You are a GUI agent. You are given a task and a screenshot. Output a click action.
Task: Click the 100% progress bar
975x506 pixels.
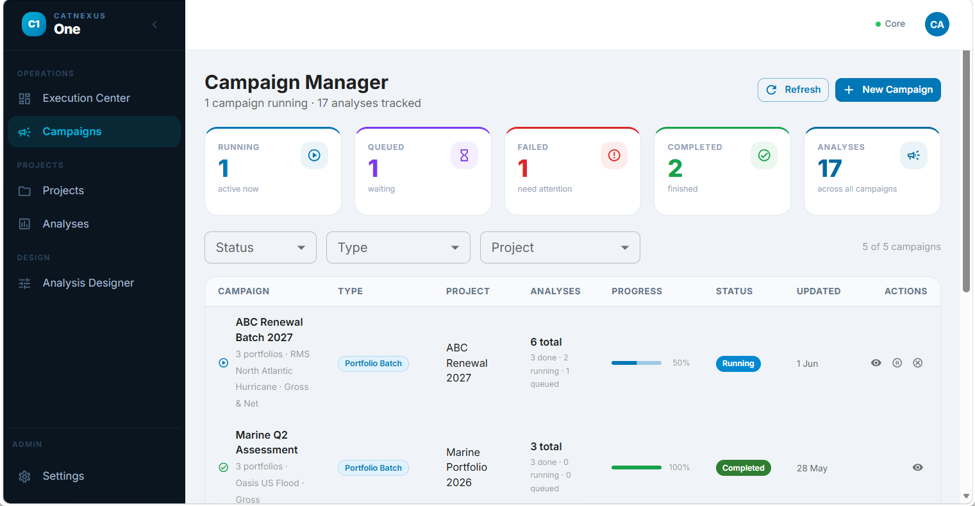click(636, 467)
